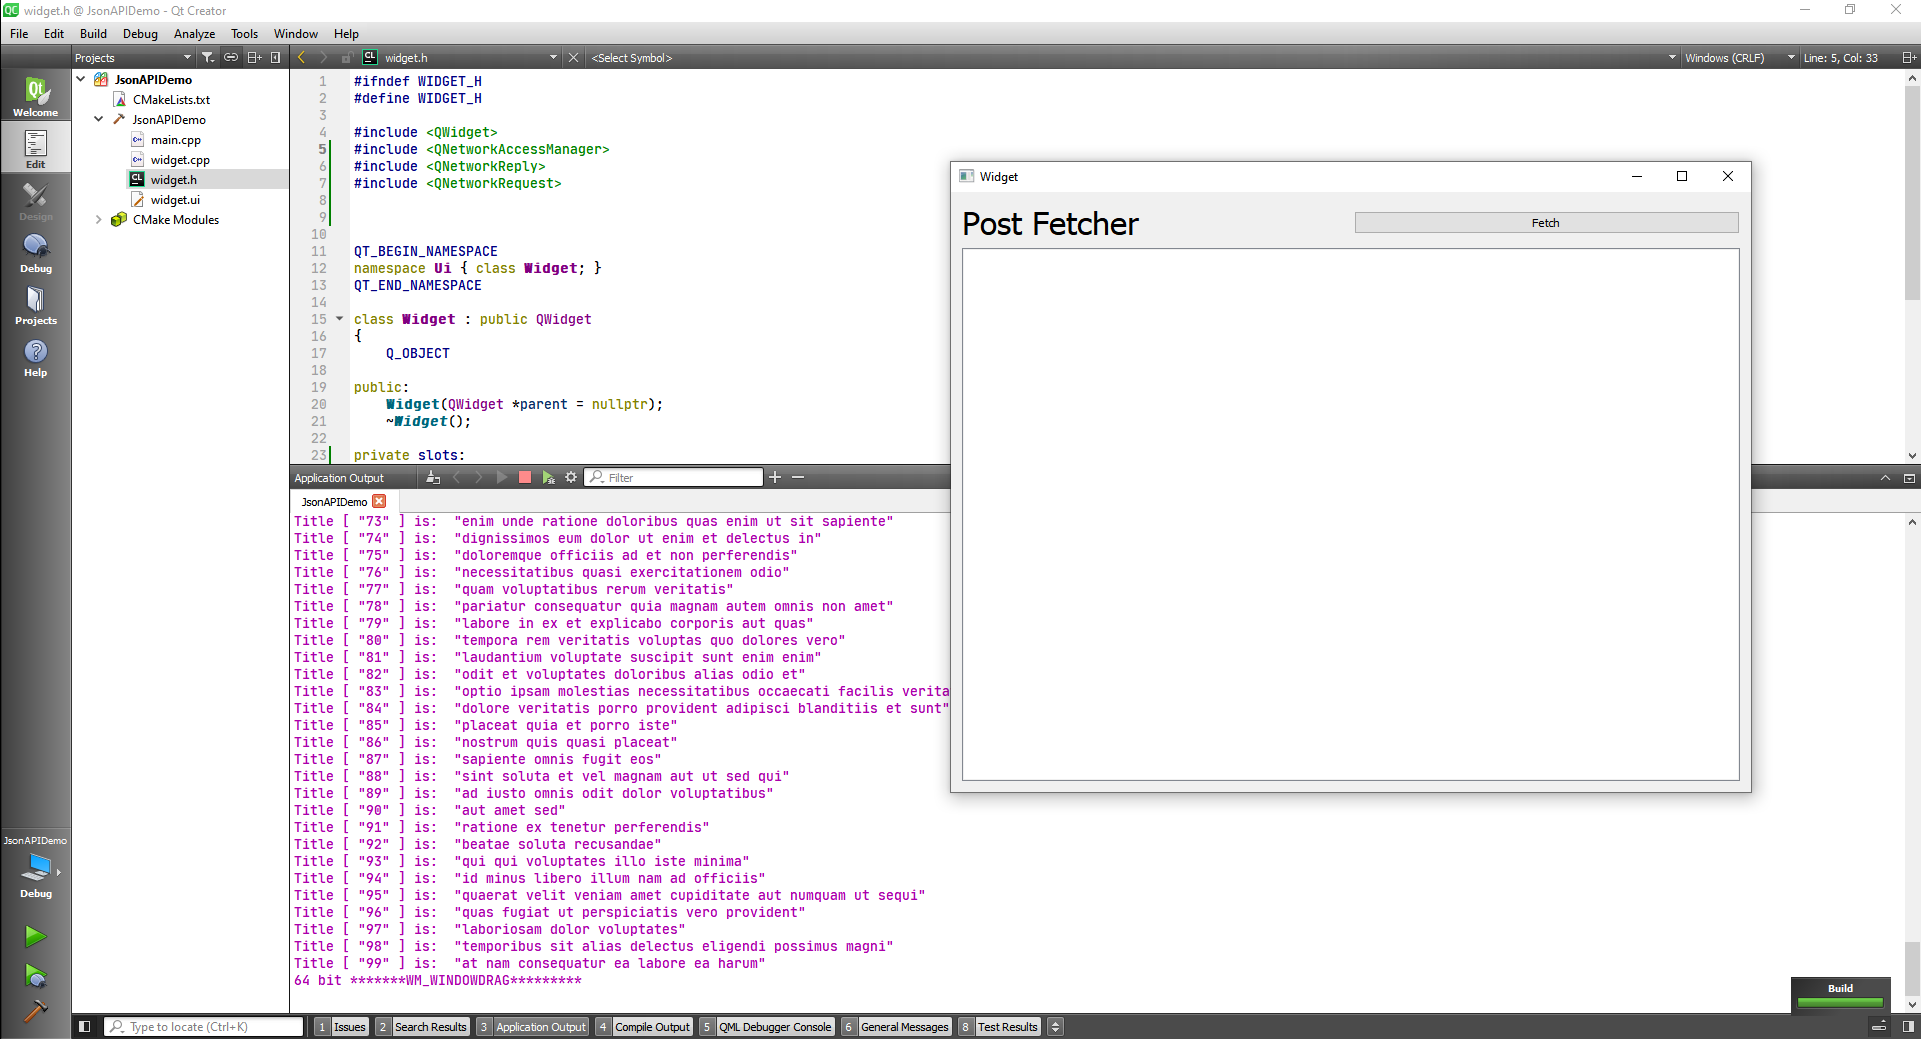Viewport: 1921px width, 1039px height.
Task: Click the Fetch button in Widget window
Action: click(x=1546, y=222)
